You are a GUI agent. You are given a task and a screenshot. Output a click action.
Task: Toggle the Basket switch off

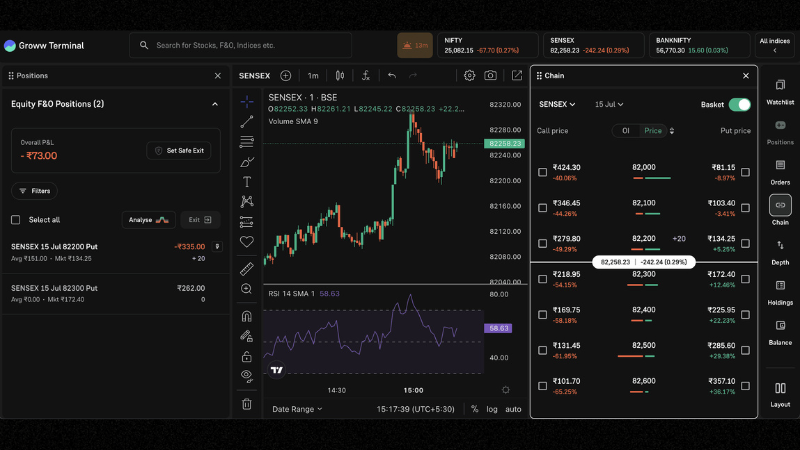tap(739, 104)
